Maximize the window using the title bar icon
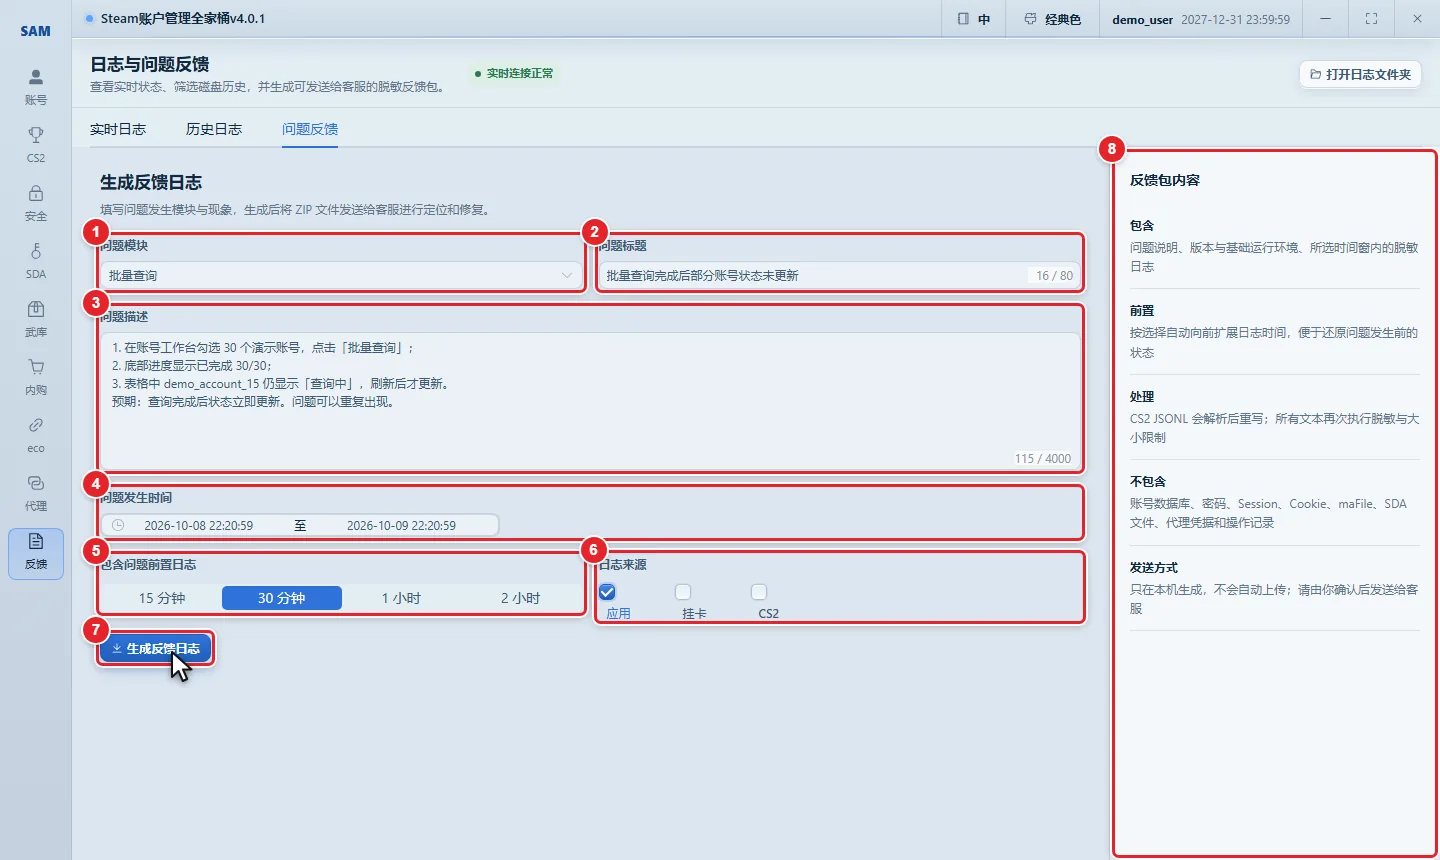 click(1371, 19)
